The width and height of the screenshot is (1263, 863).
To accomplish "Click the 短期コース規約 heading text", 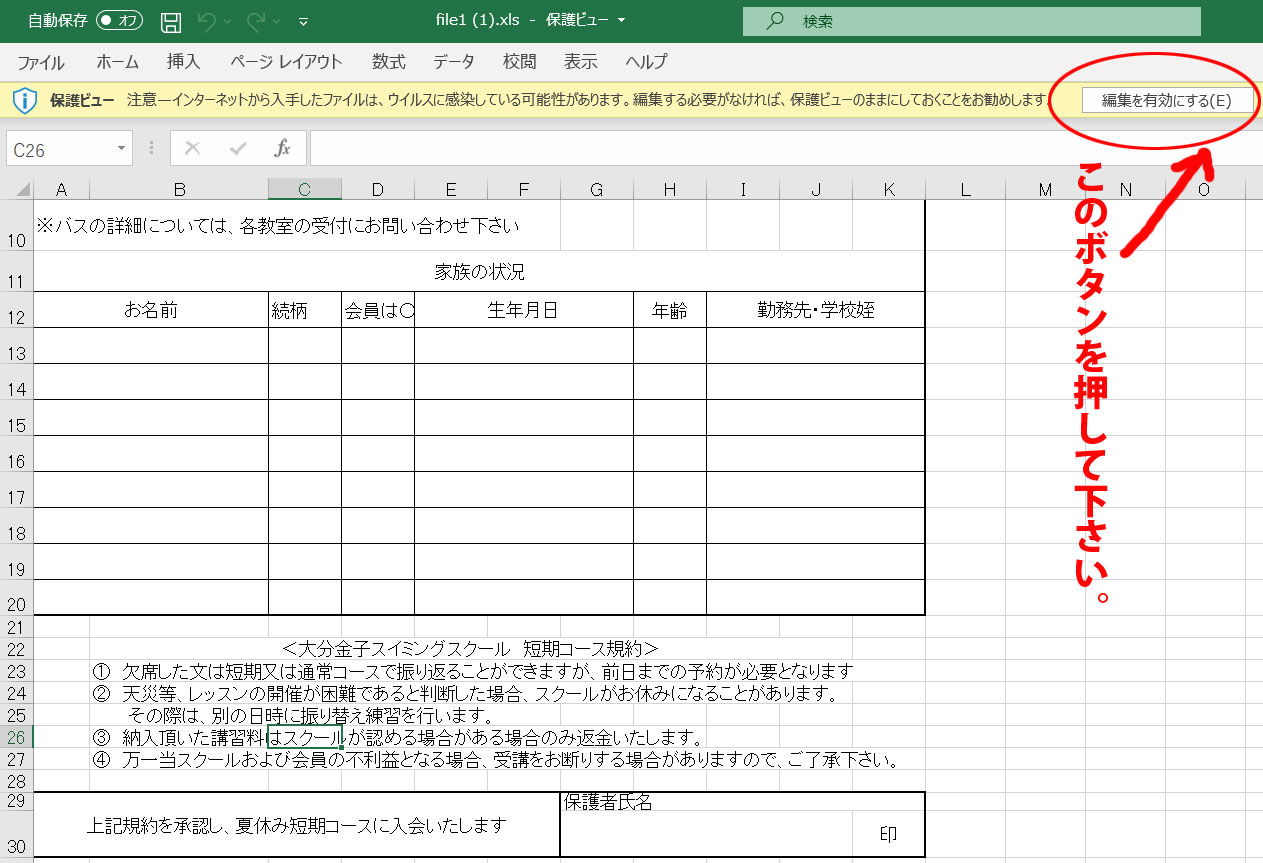I will tap(470, 649).
